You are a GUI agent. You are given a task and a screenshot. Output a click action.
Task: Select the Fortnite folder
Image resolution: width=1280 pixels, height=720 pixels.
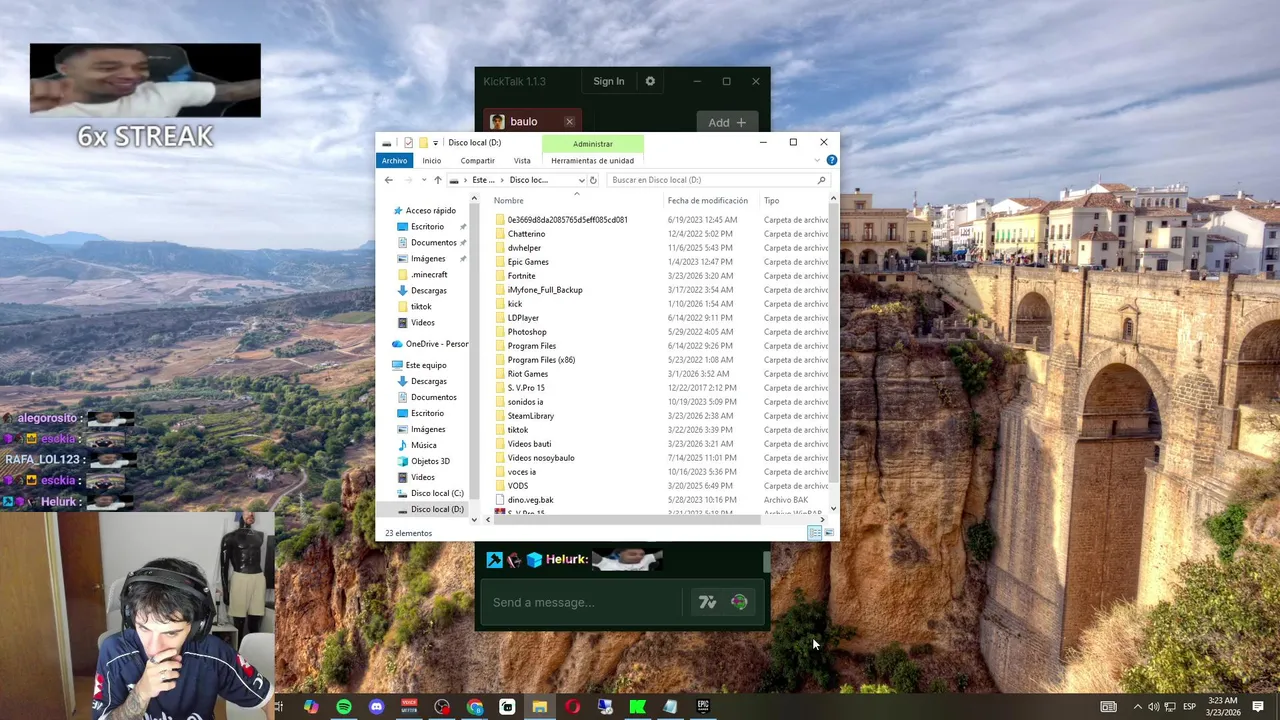(x=521, y=276)
